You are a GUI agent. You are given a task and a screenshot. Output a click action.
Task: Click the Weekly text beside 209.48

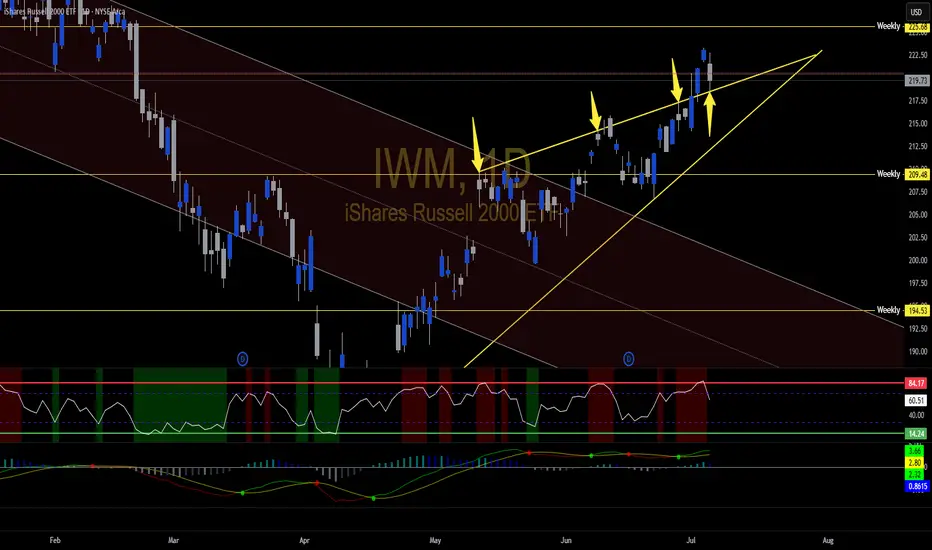(x=889, y=174)
